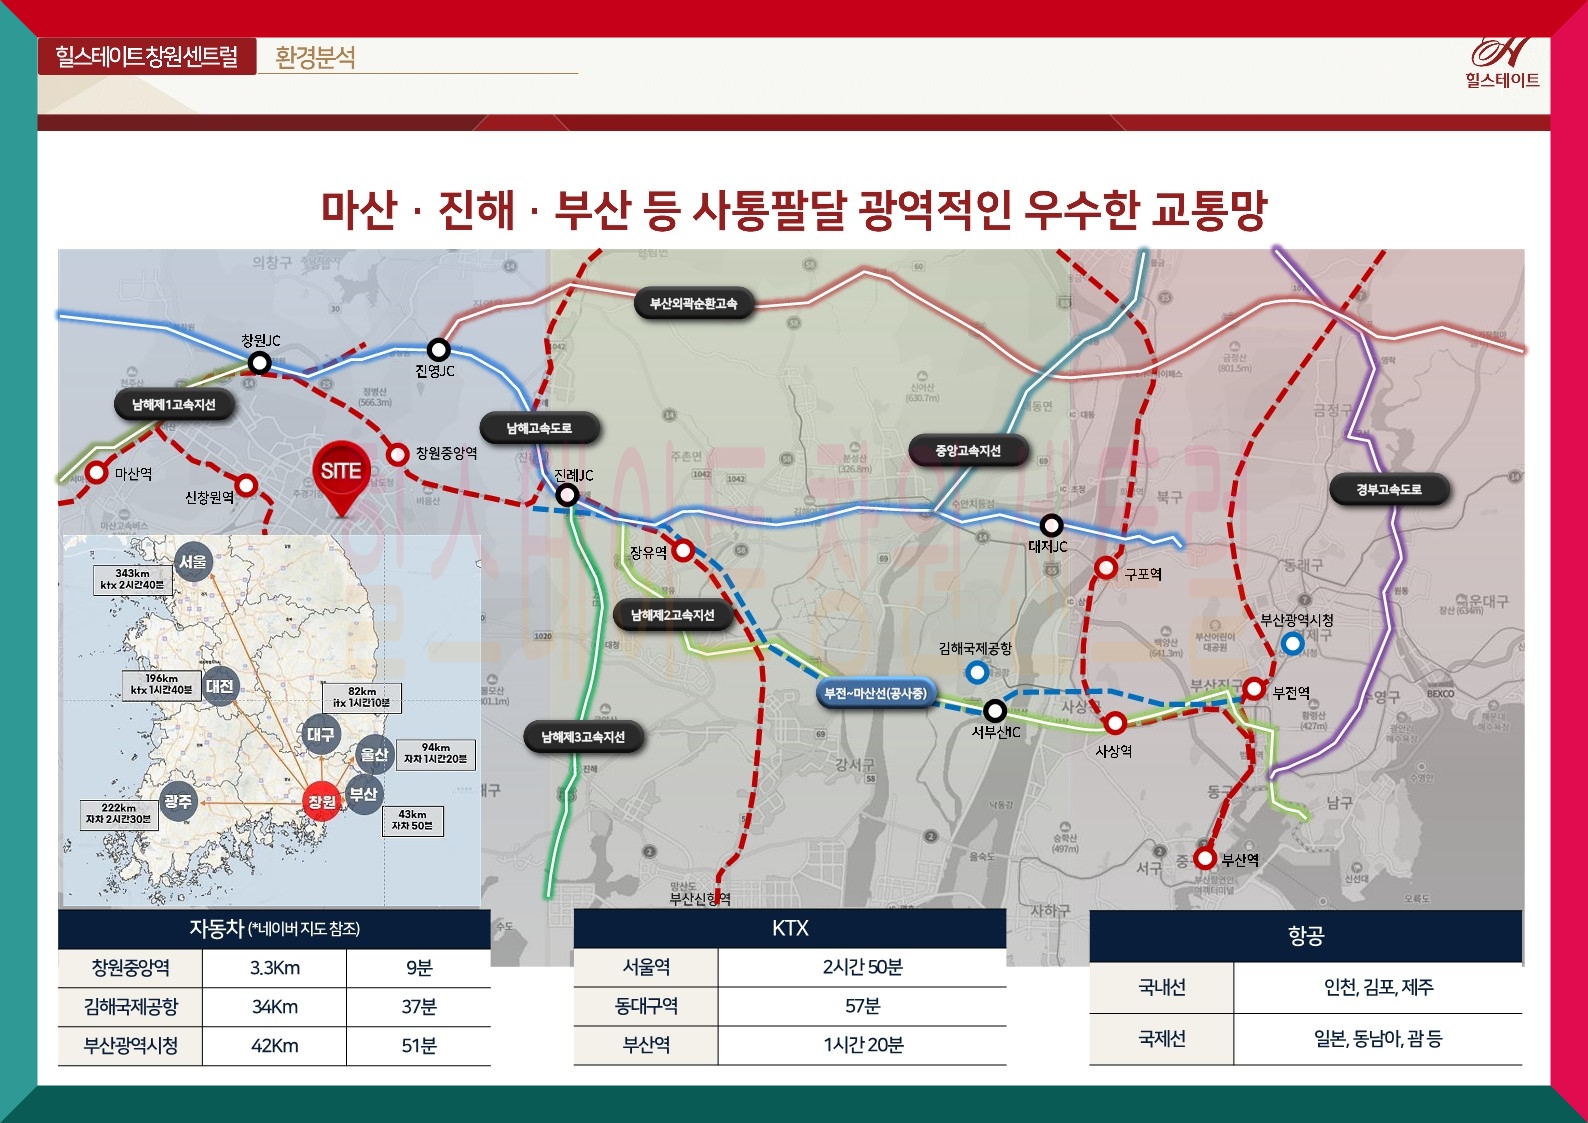Click the 마산역 station marker
This screenshot has width=1588, height=1123.
[97, 472]
